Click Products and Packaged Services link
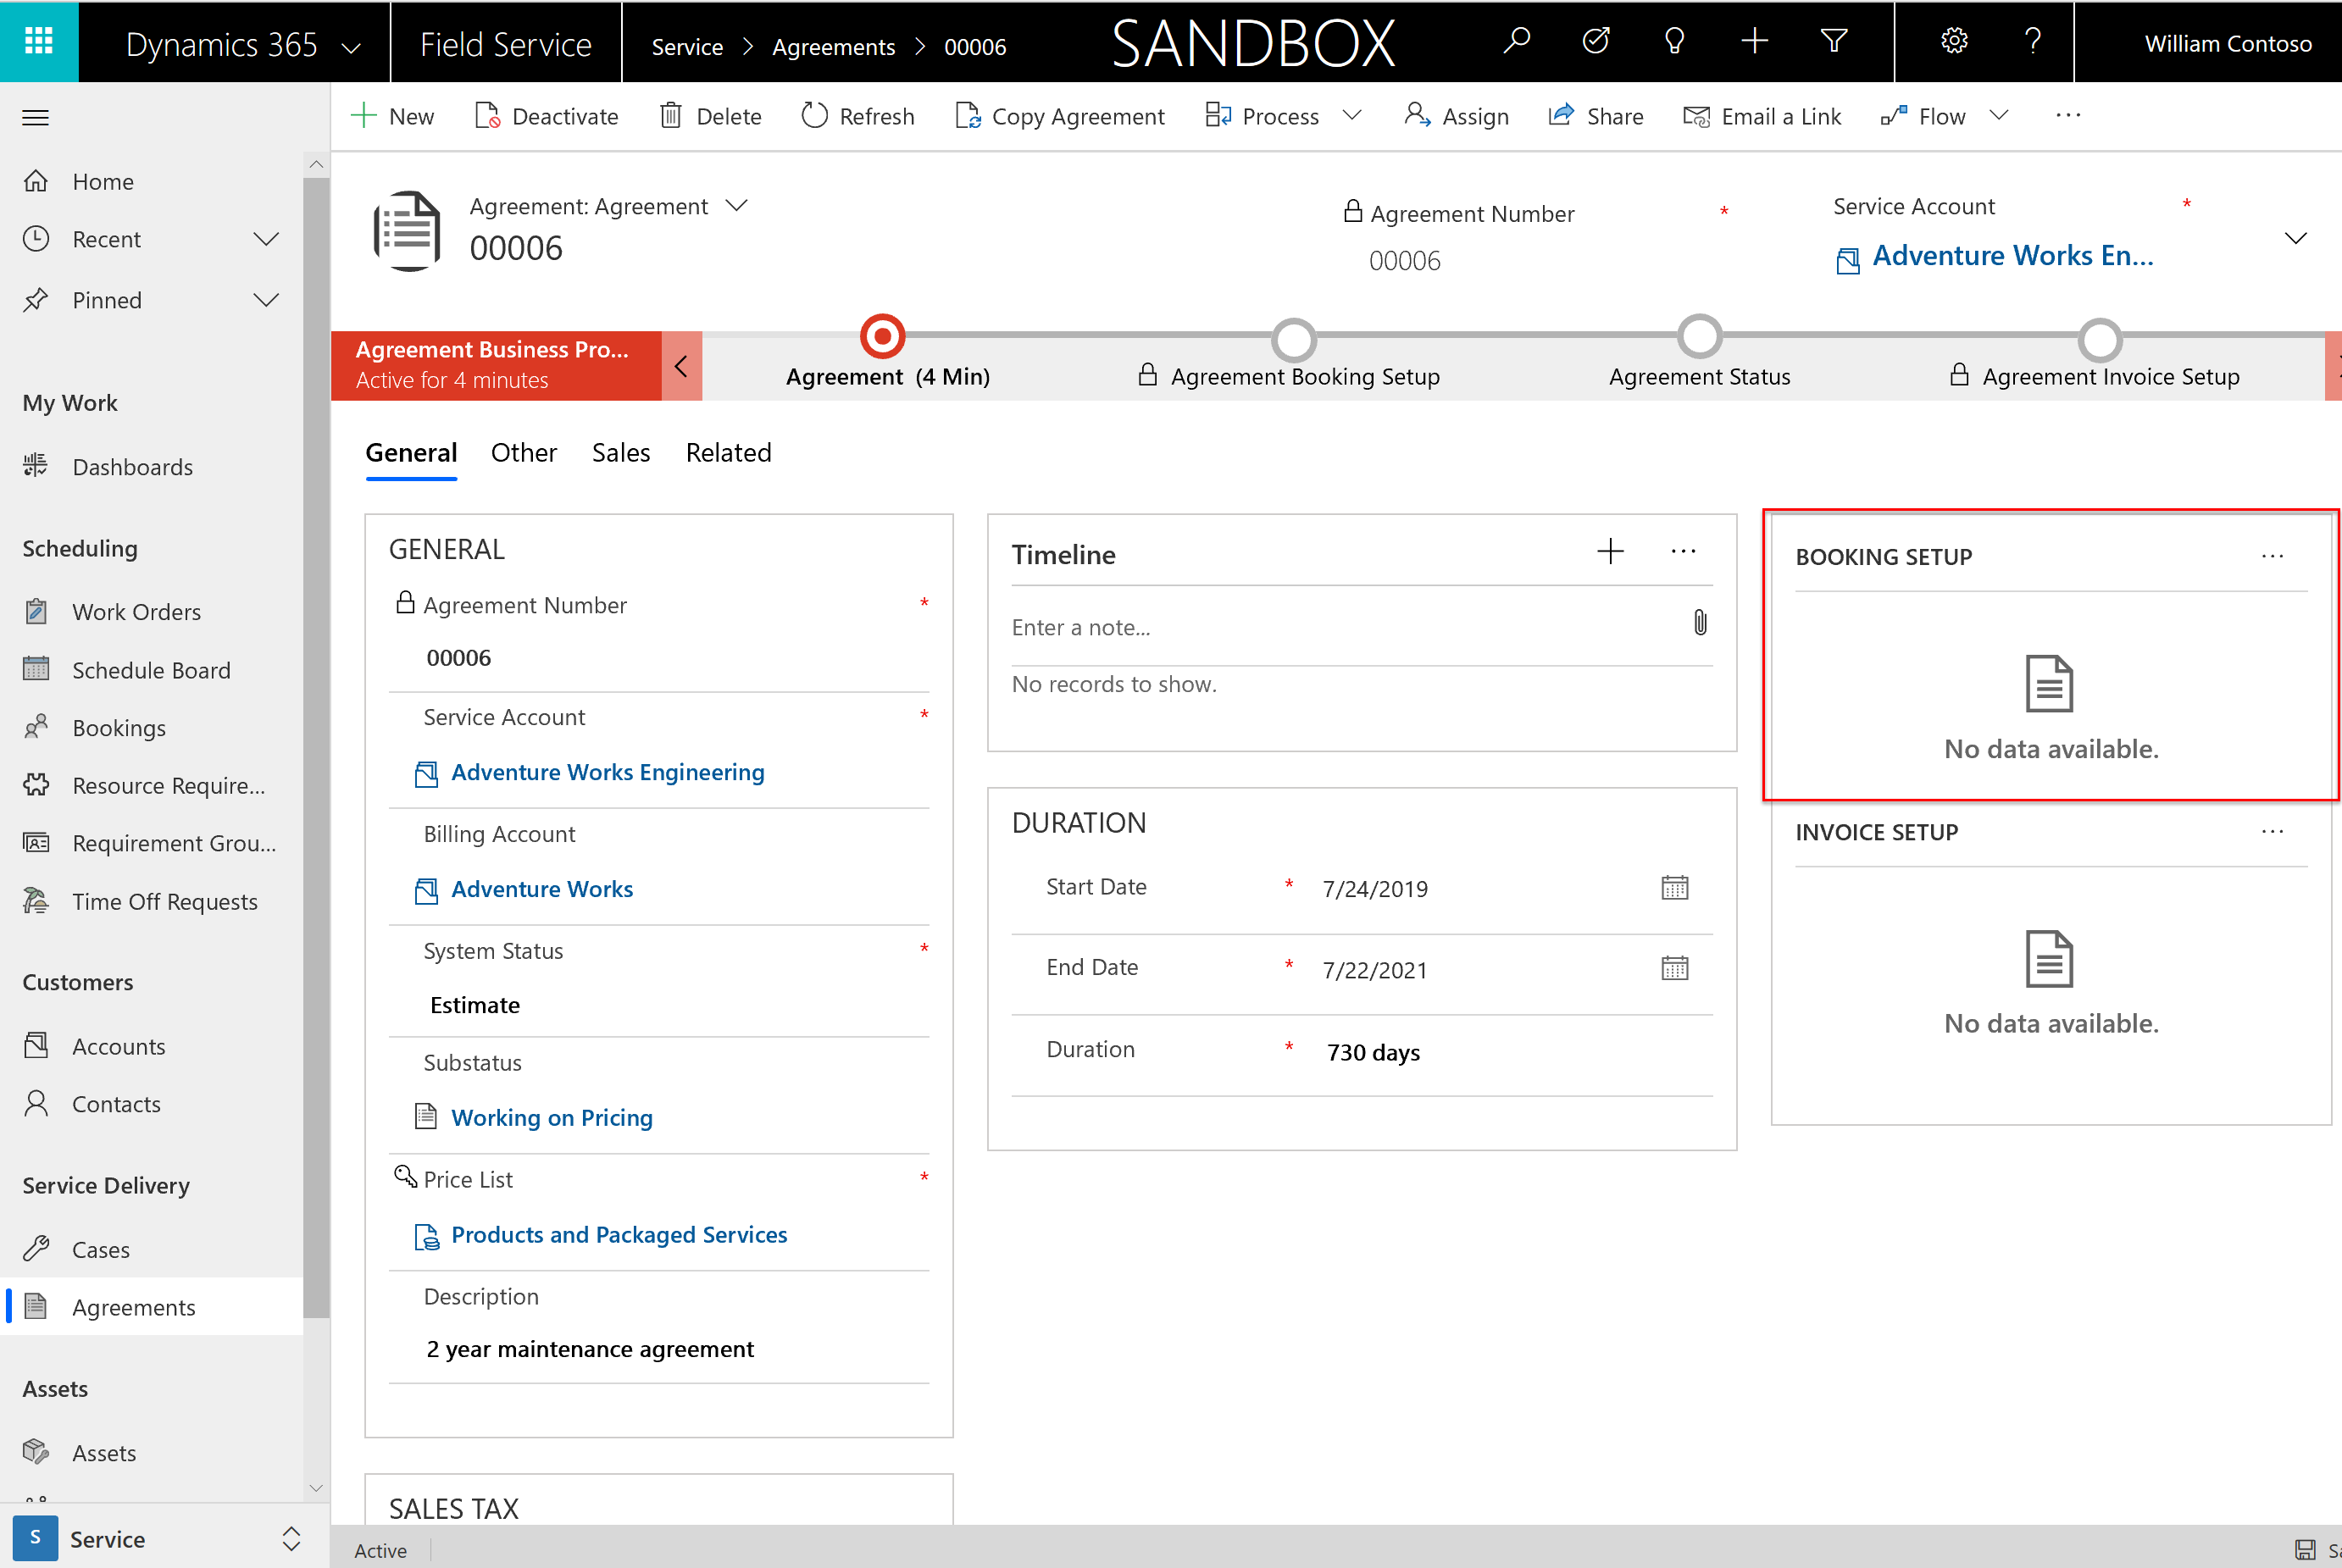The image size is (2342, 1568). click(x=618, y=1233)
